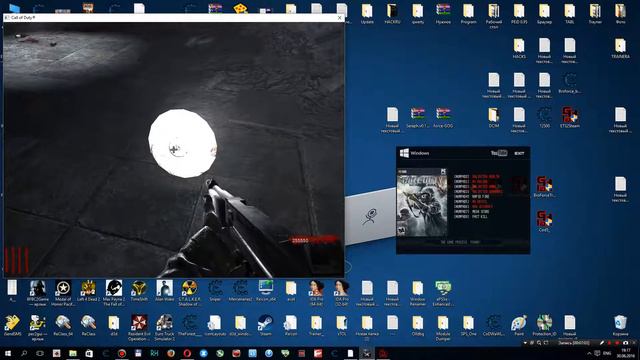Open the taskbar clock and date
Image resolution: width=640 pixels, height=360 pixels.
coord(625,353)
